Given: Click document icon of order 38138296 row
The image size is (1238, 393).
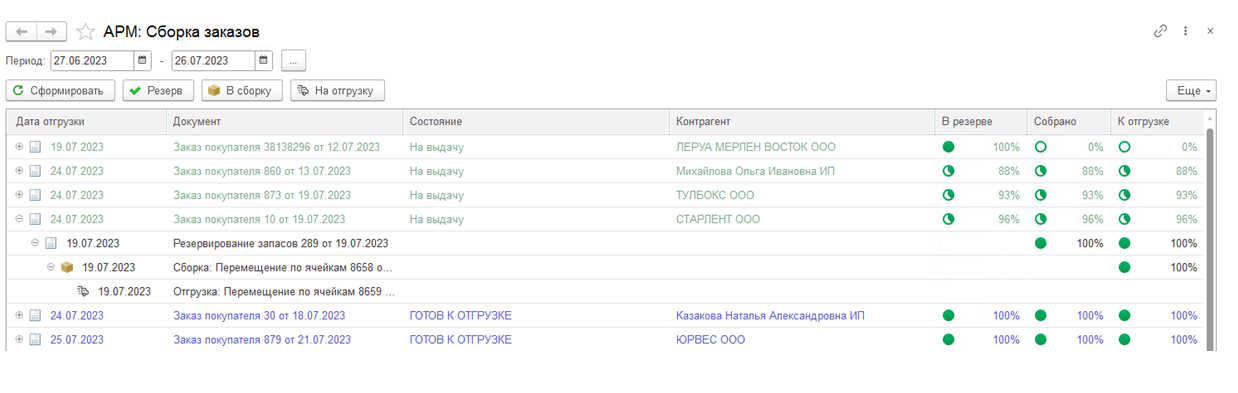Looking at the screenshot, I should pyautogui.click(x=35, y=147).
